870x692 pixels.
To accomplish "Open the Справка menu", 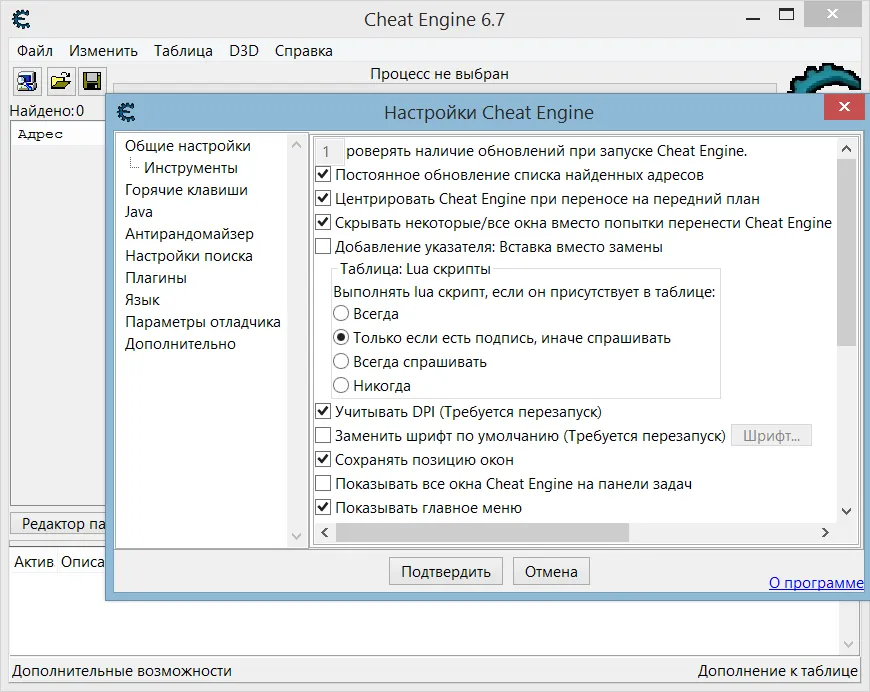I will pyautogui.click(x=304, y=51).
